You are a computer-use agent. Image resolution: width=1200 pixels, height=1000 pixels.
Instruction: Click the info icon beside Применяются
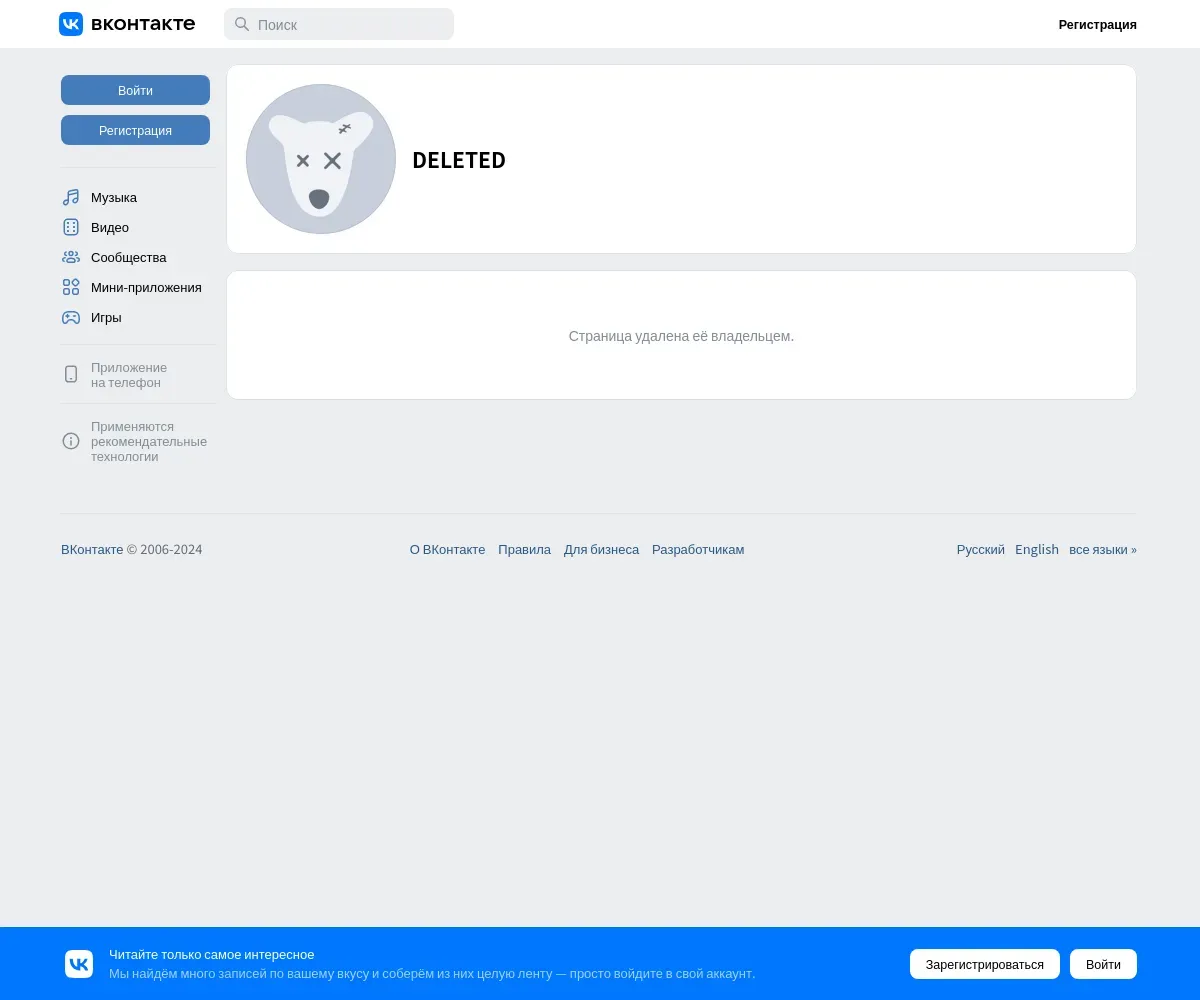71,441
